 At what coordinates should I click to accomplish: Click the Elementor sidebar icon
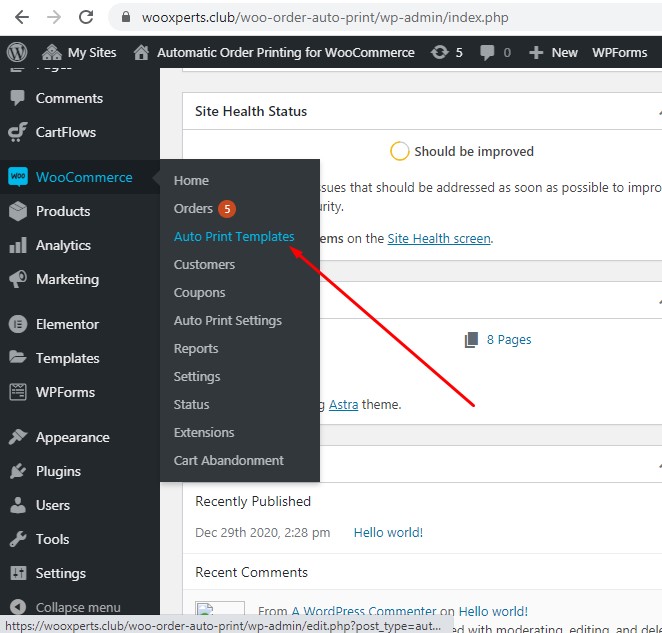tap(18, 324)
